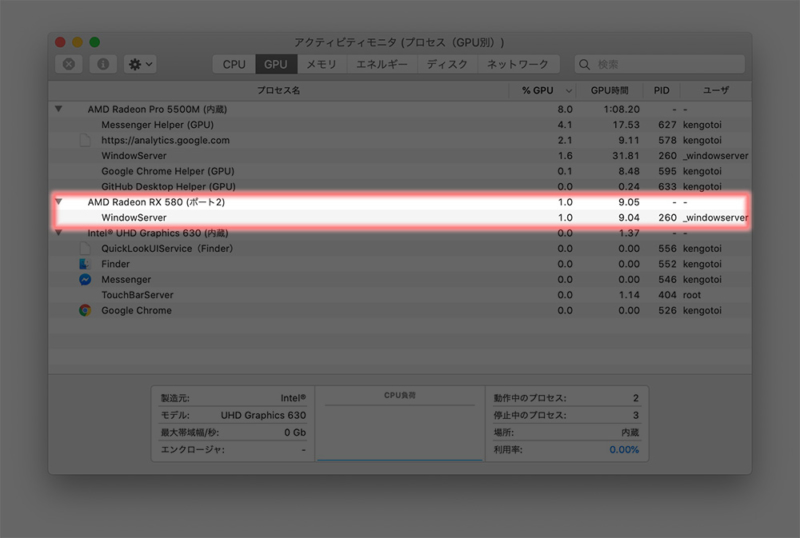
Task: Select Google Chrome Helper (GPU) row
Action: (399, 171)
